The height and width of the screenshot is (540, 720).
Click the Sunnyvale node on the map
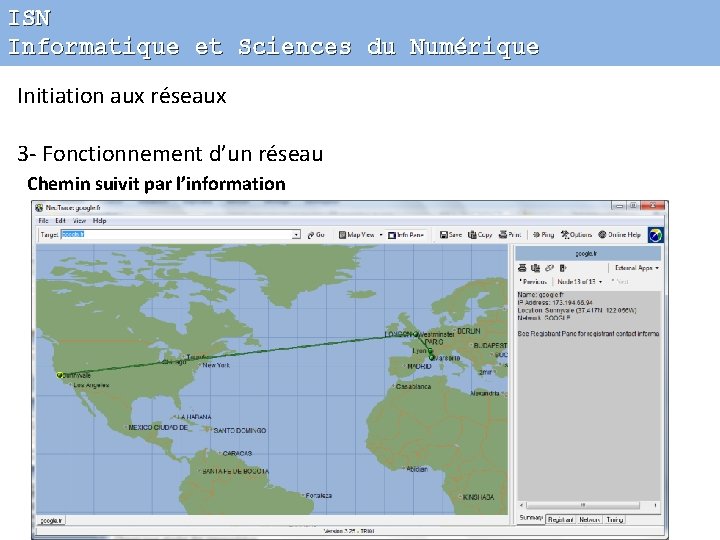pyautogui.click(x=60, y=375)
